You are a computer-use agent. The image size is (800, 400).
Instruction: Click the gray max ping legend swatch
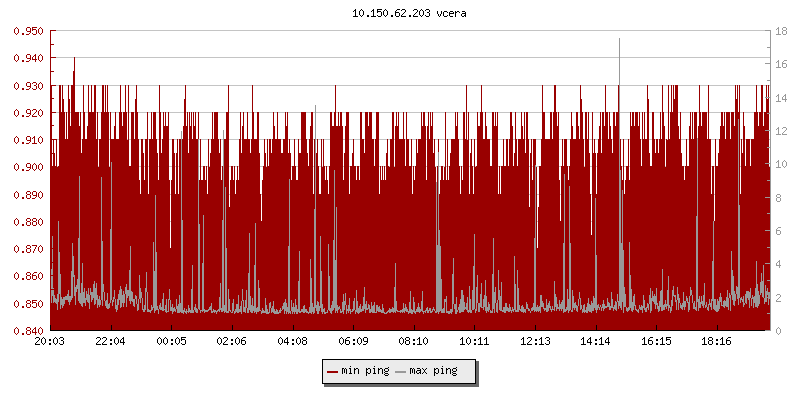(x=401, y=372)
